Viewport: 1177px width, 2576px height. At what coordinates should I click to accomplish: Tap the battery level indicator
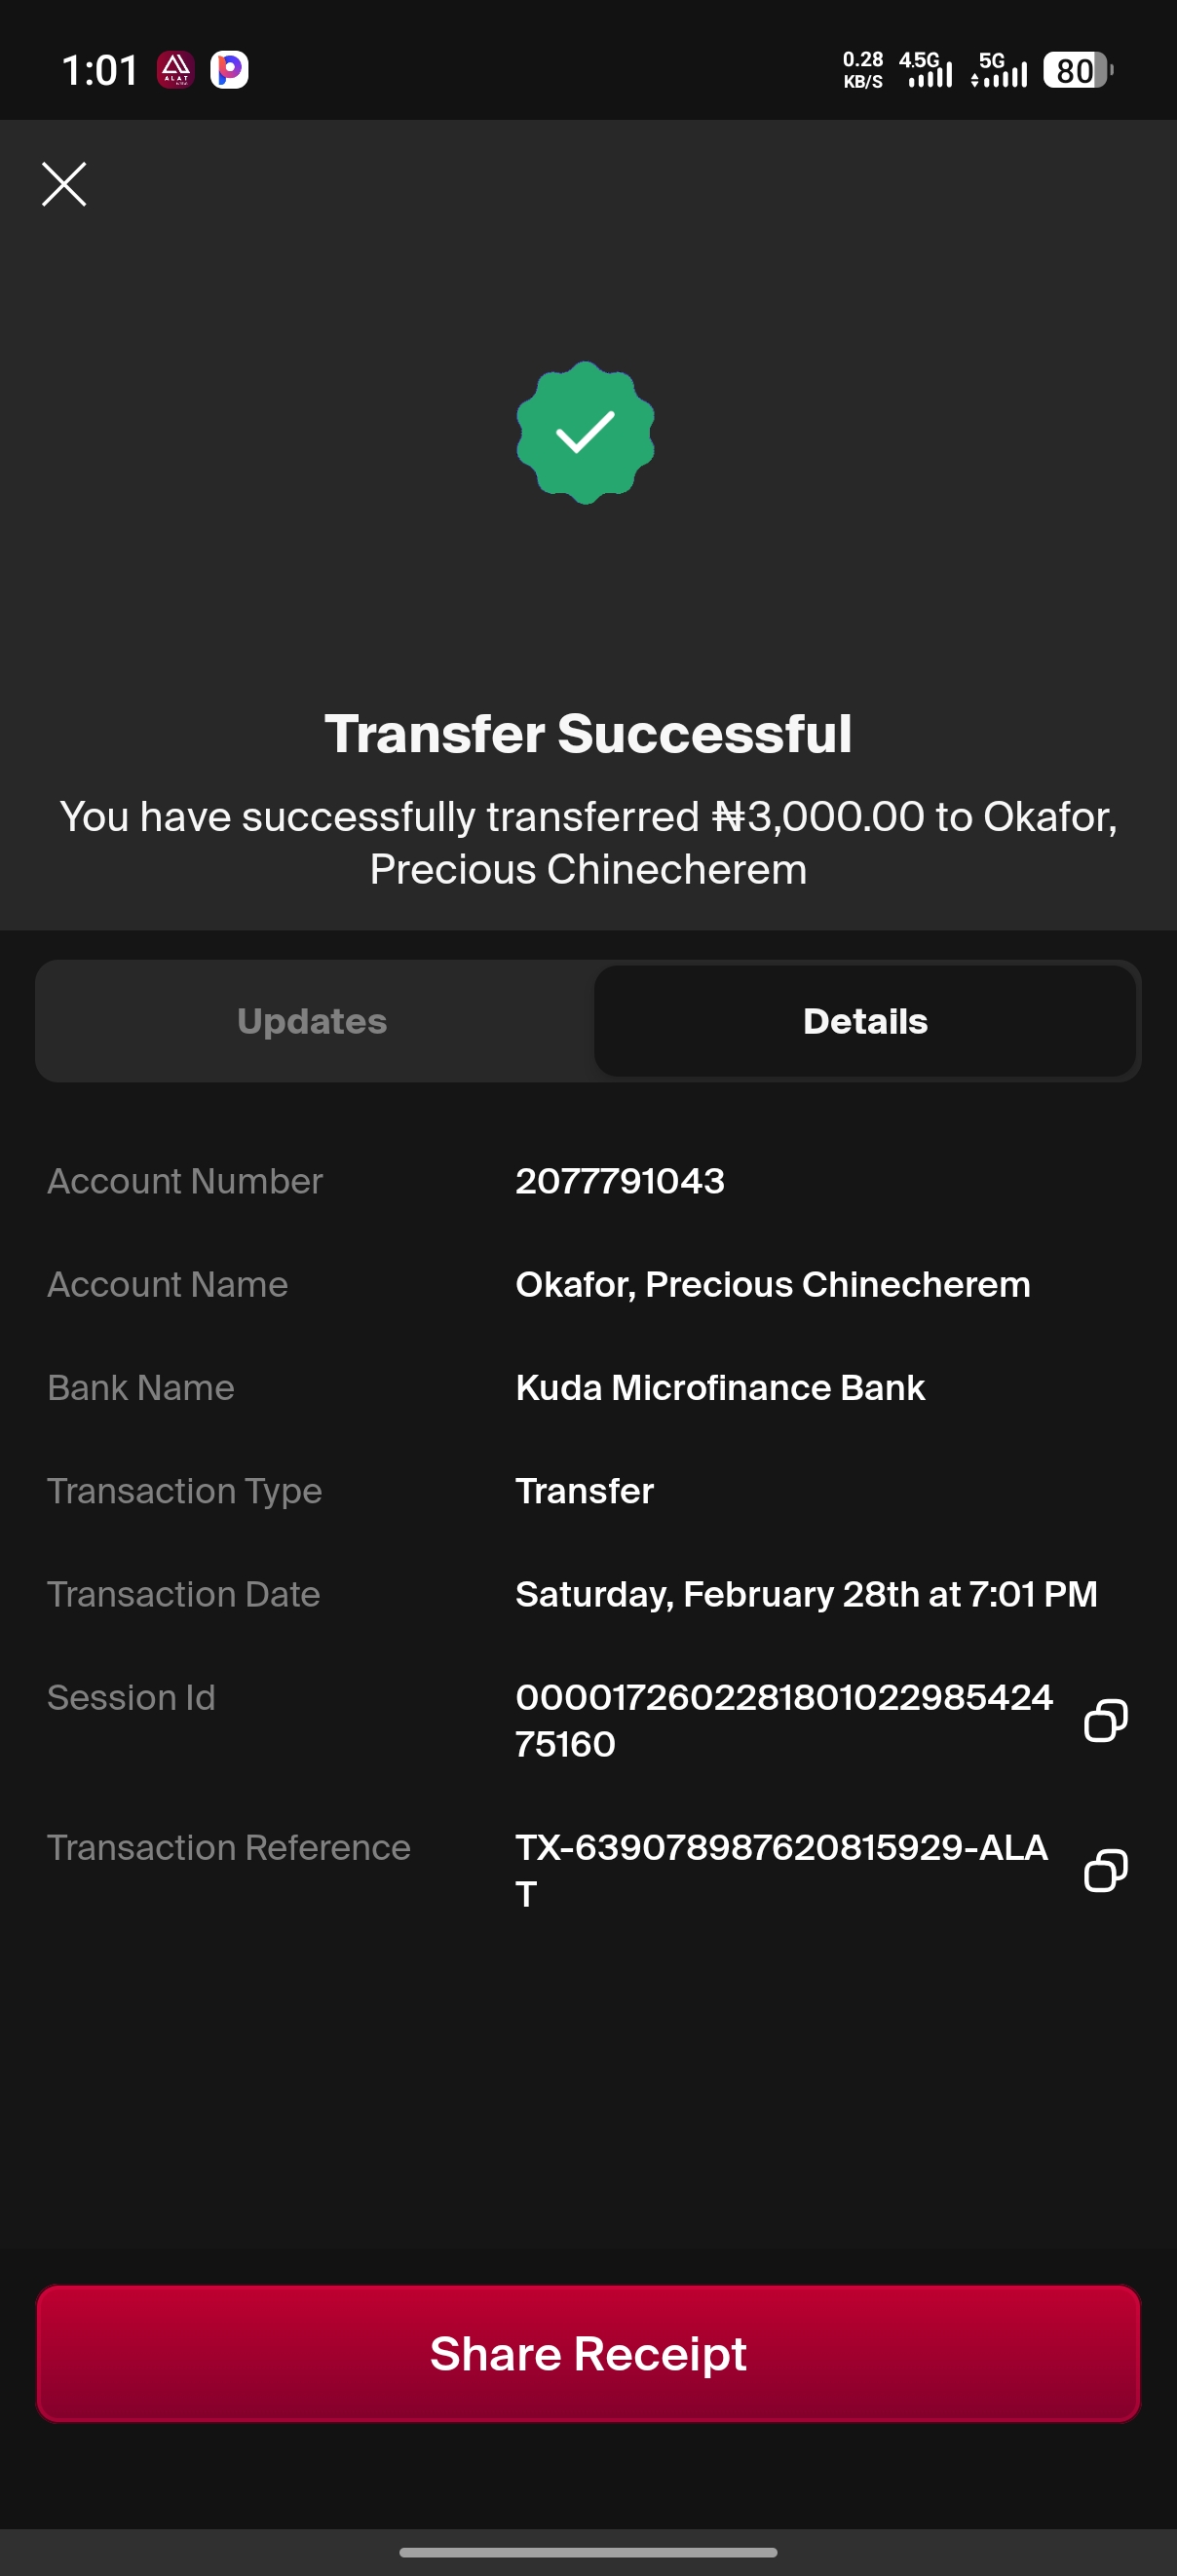1077,70
